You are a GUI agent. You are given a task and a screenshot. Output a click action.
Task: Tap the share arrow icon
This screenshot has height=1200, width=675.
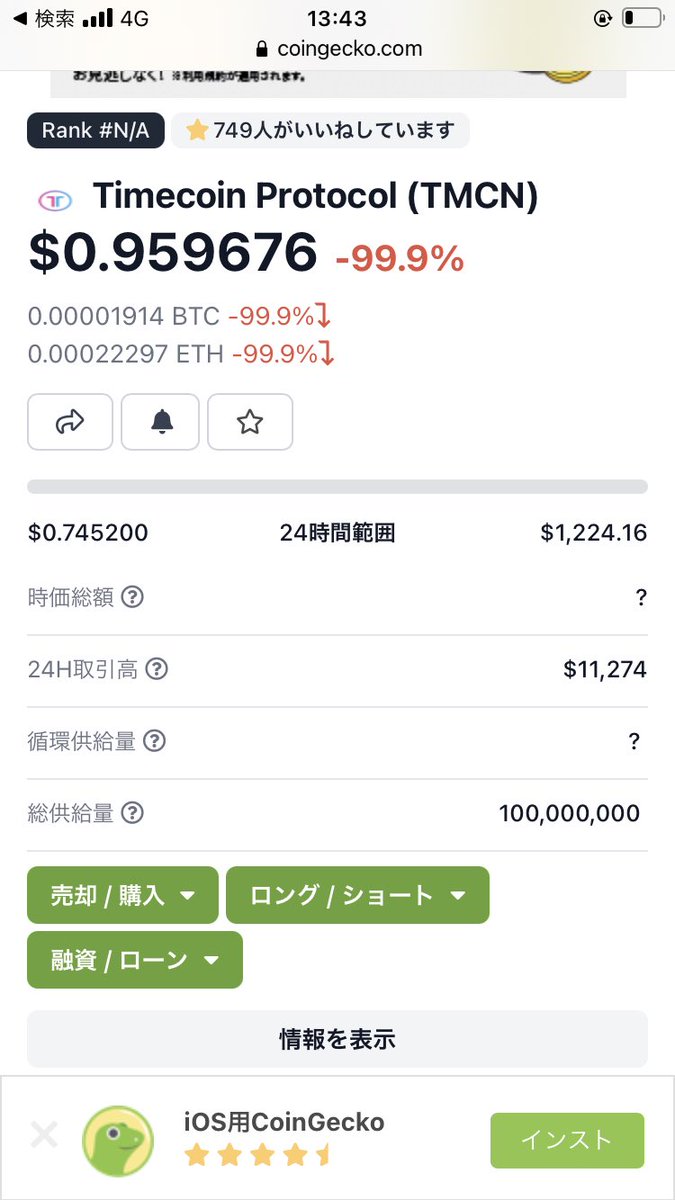point(70,422)
